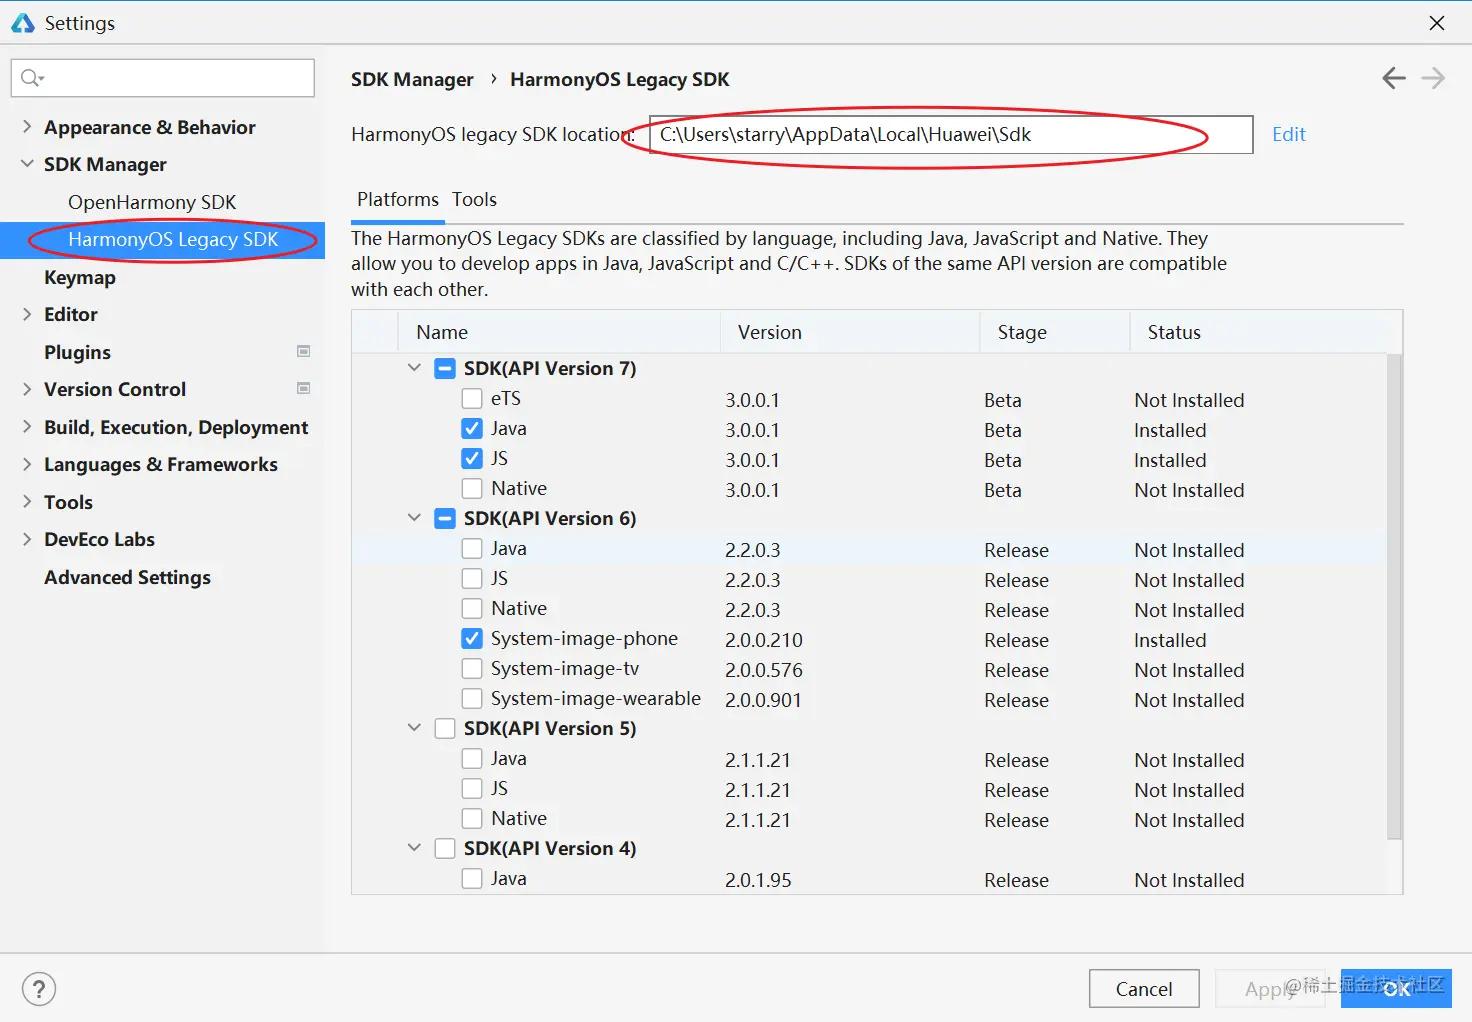
Task: Click the search magnifier icon in settings
Action: point(31,78)
